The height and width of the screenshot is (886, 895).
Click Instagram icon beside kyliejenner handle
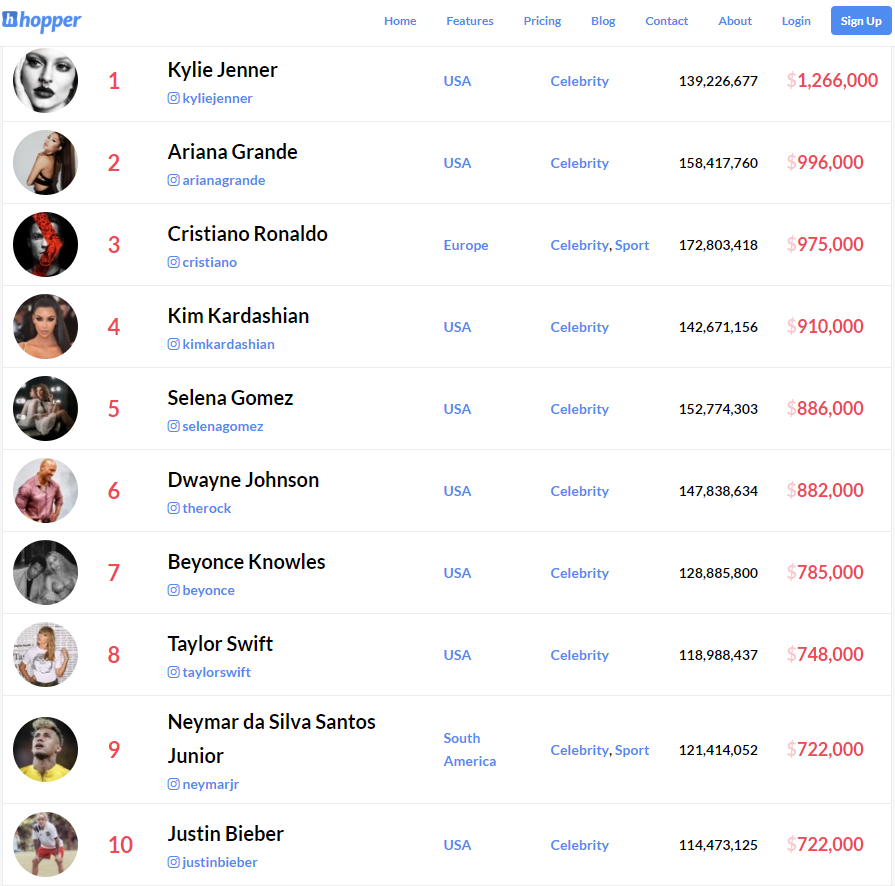pos(174,98)
